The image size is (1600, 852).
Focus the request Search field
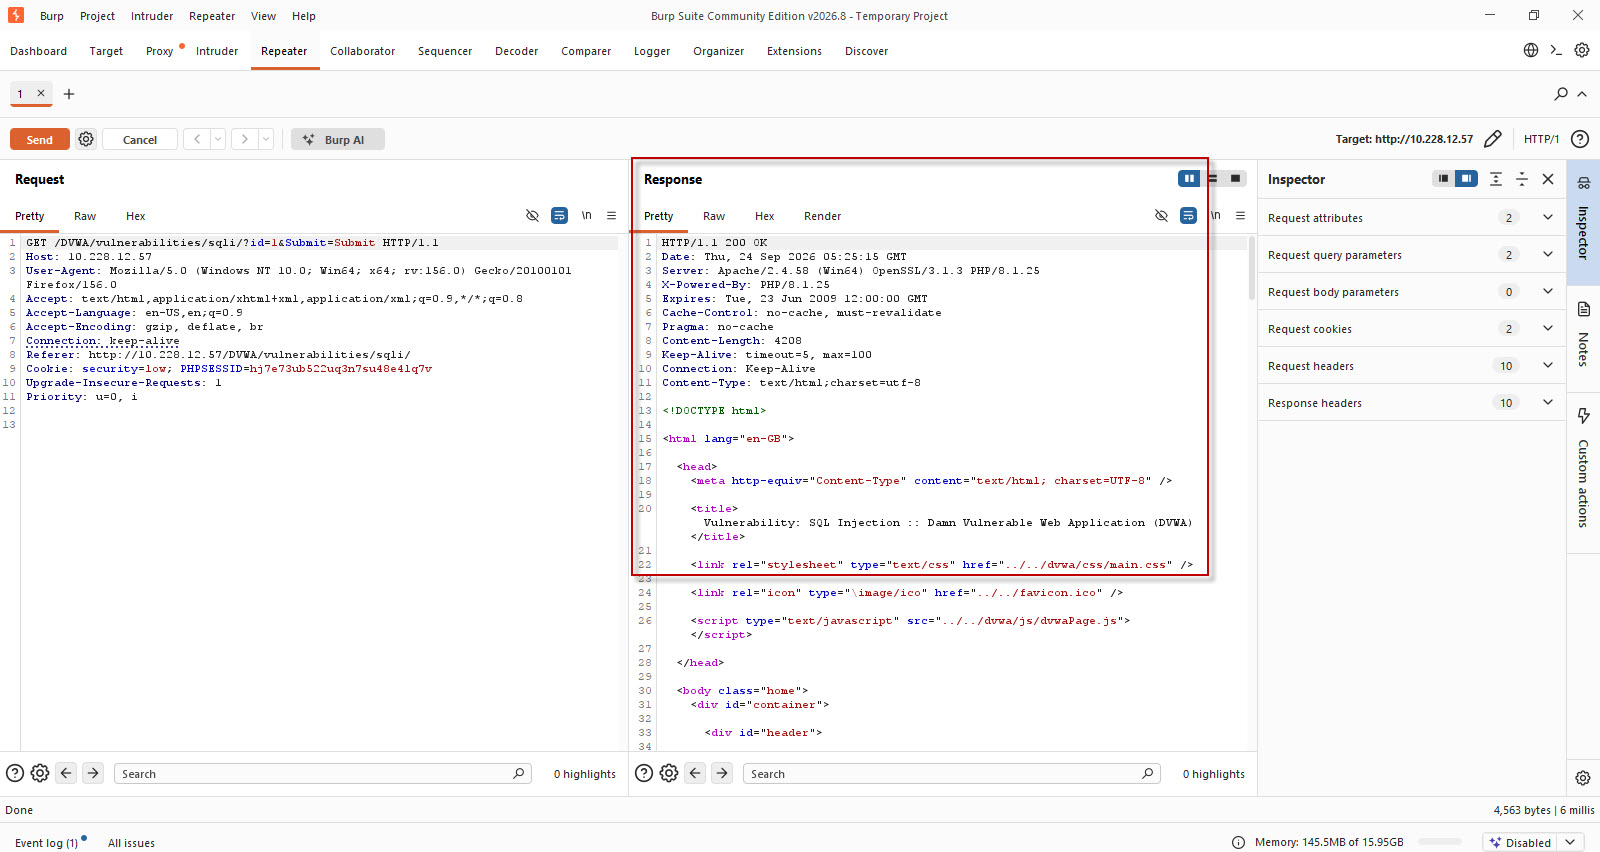(322, 773)
